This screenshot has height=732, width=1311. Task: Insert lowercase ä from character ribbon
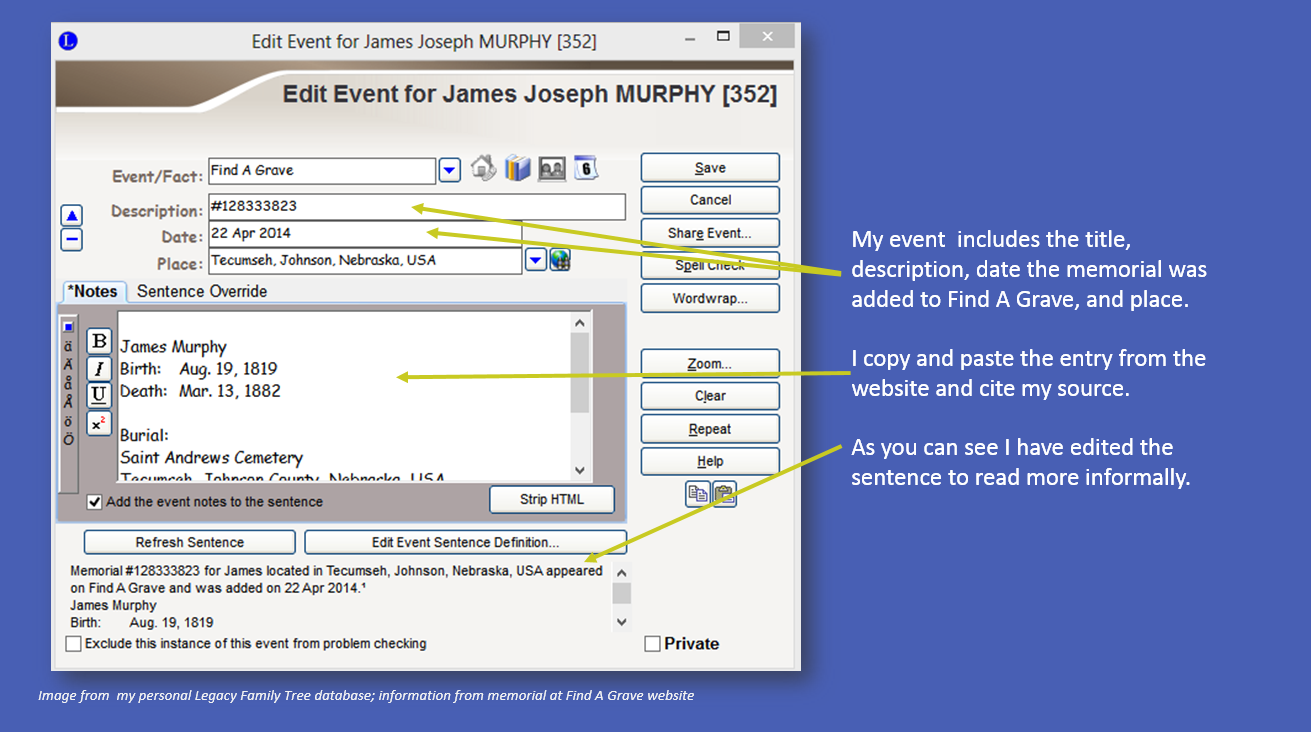68,345
